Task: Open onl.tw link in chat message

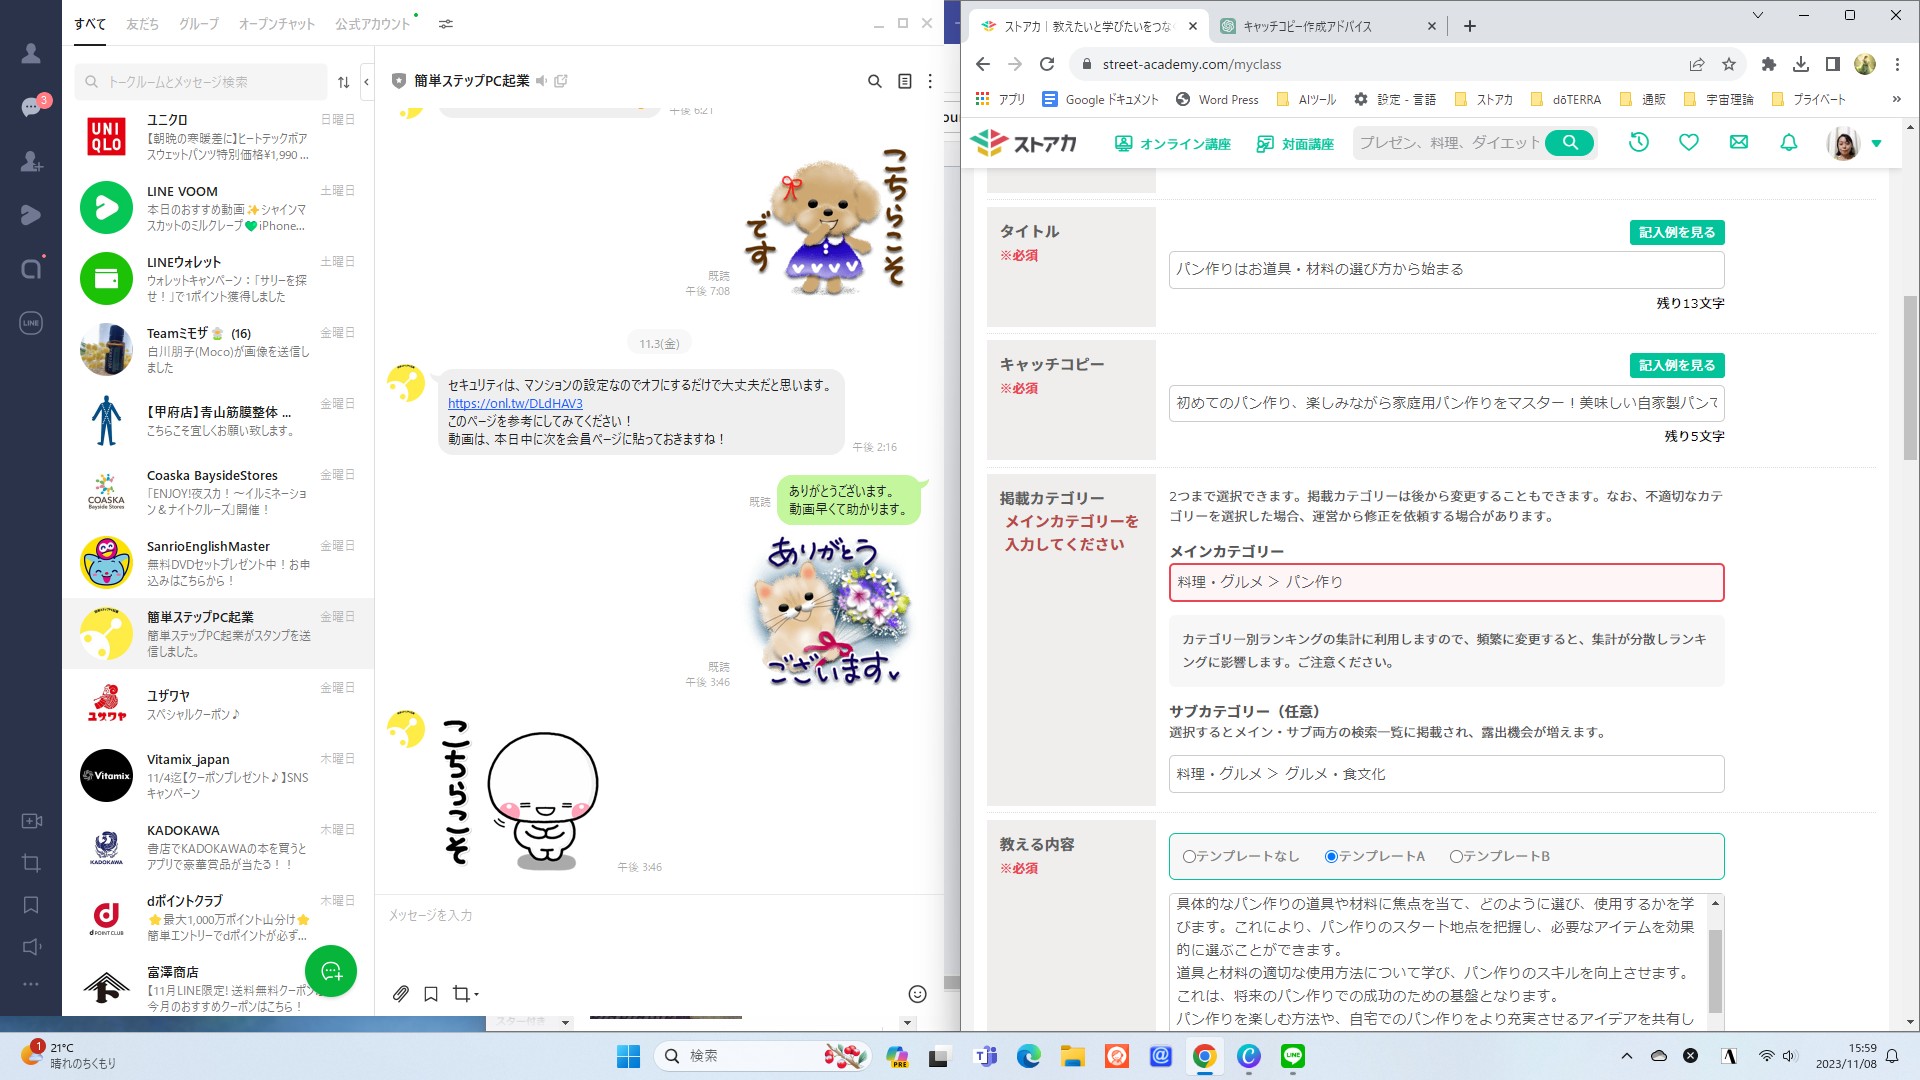Action: (x=515, y=403)
